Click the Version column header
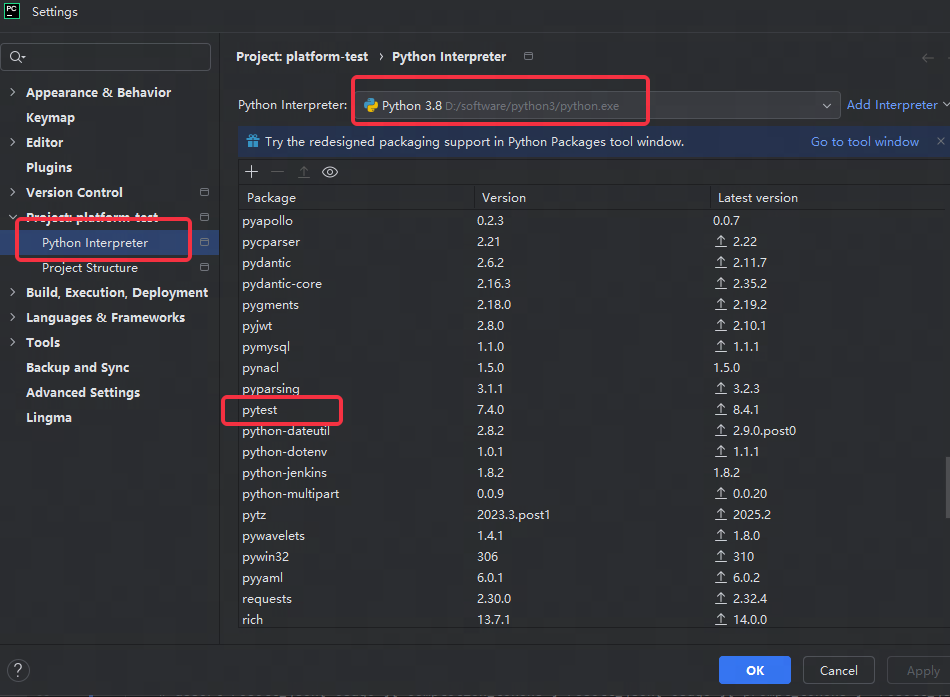The image size is (950, 697). coord(592,198)
